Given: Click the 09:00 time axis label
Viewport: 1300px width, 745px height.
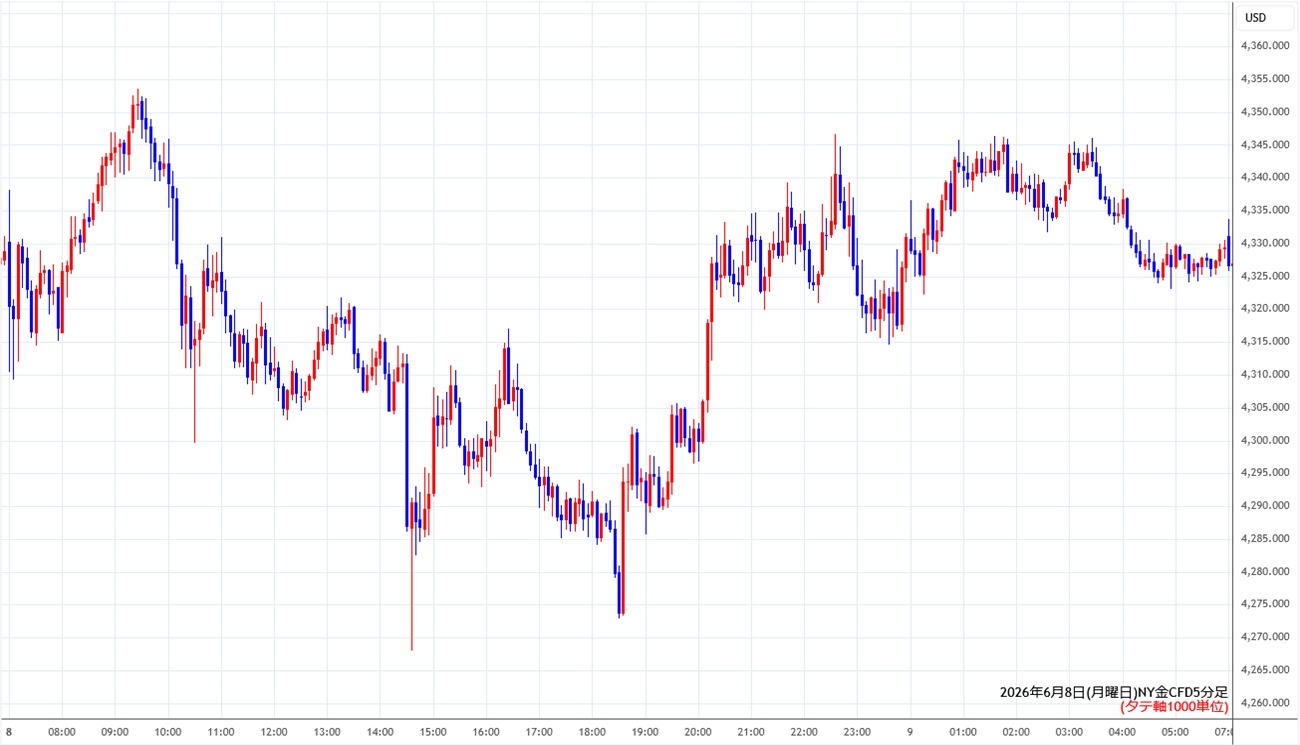Looking at the screenshot, I should pos(115,732).
